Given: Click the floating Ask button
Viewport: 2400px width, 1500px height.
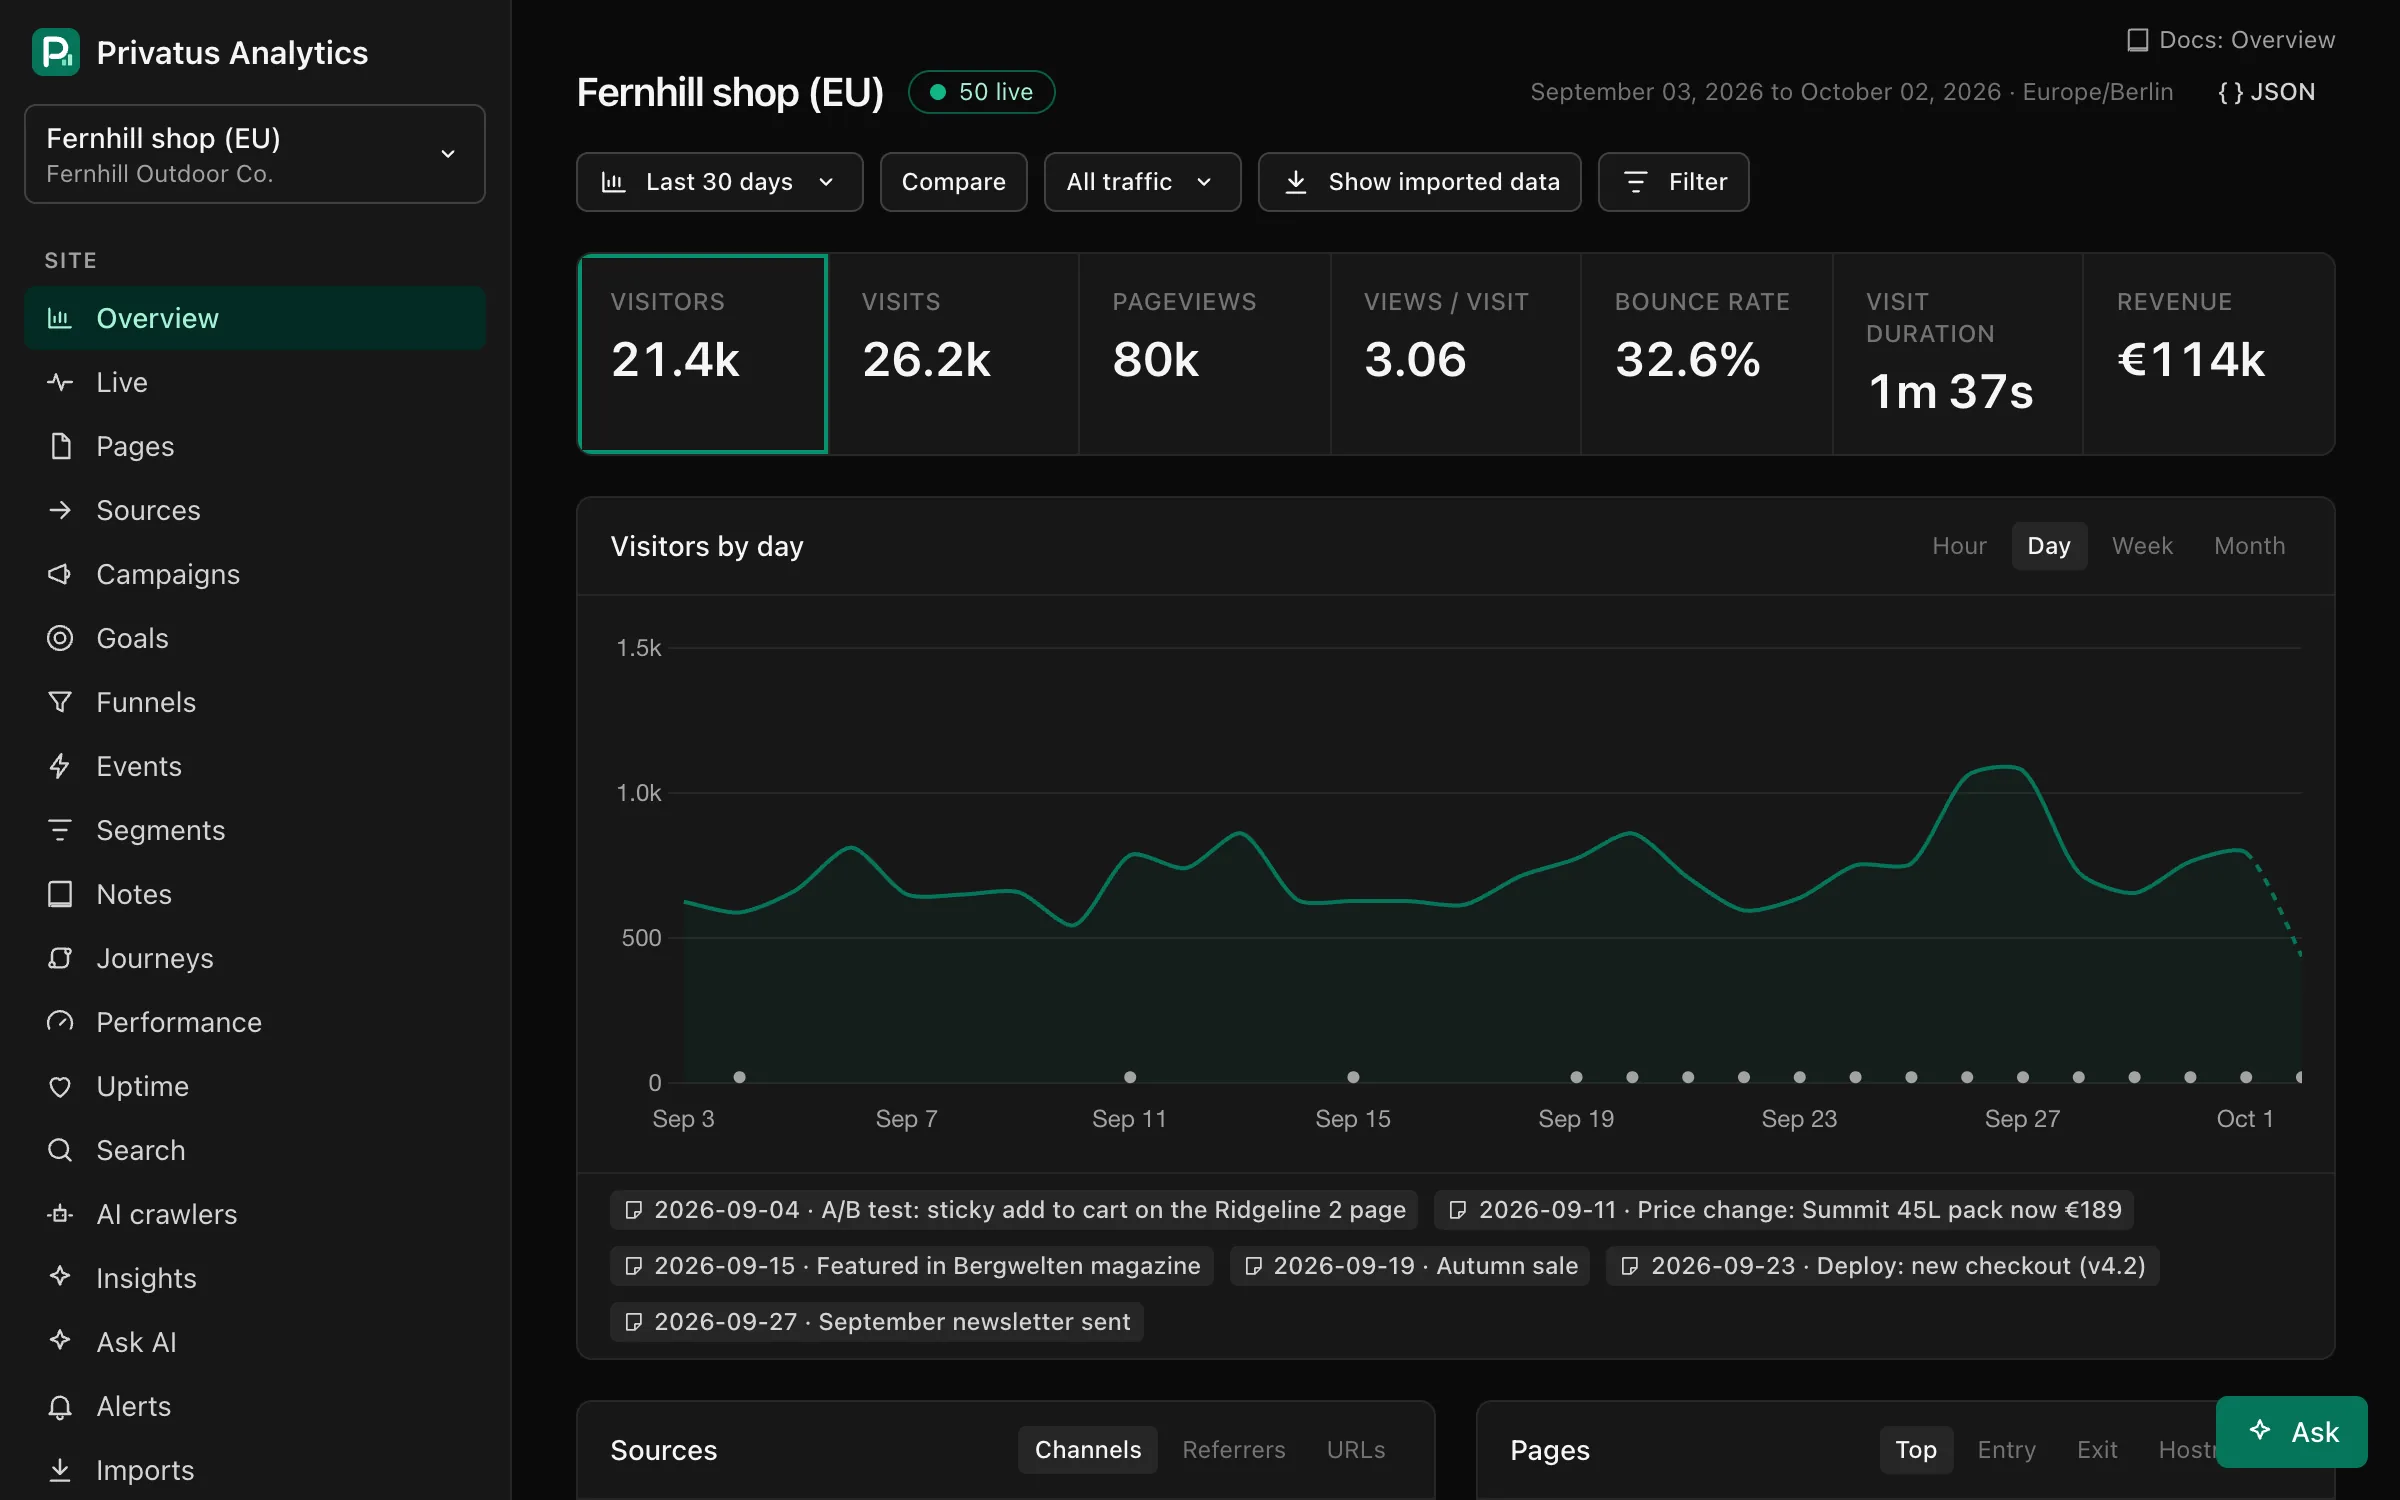Looking at the screenshot, I should [x=2292, y=1432].
